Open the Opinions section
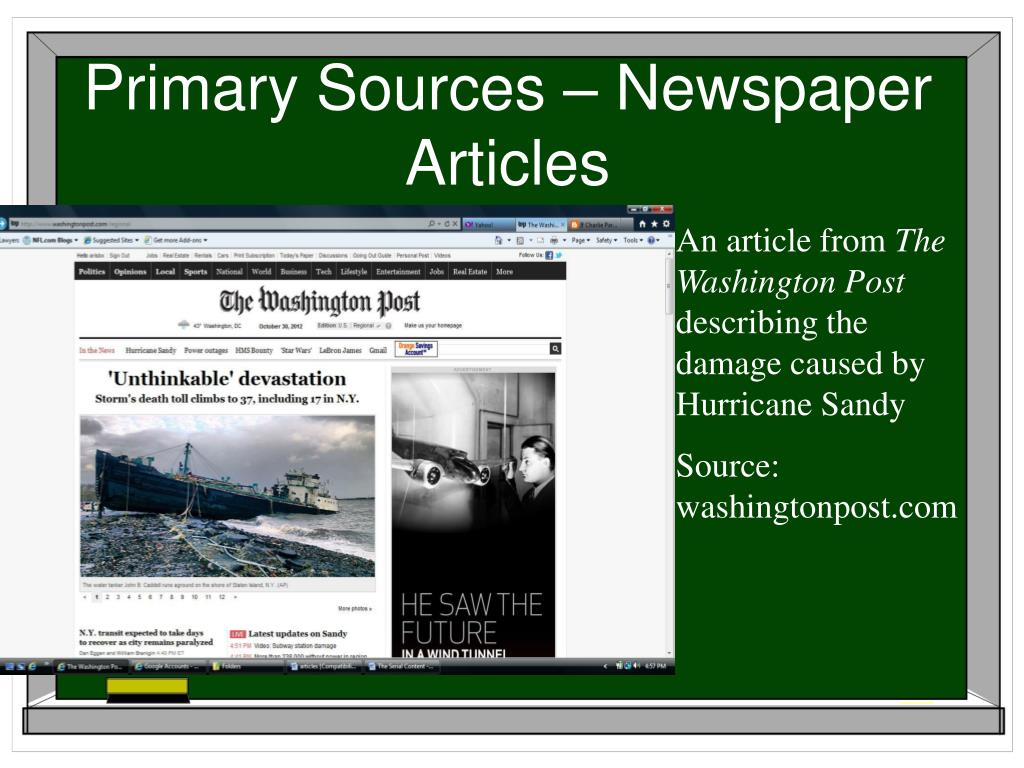The image size is (1024, 768). (131, 272)
